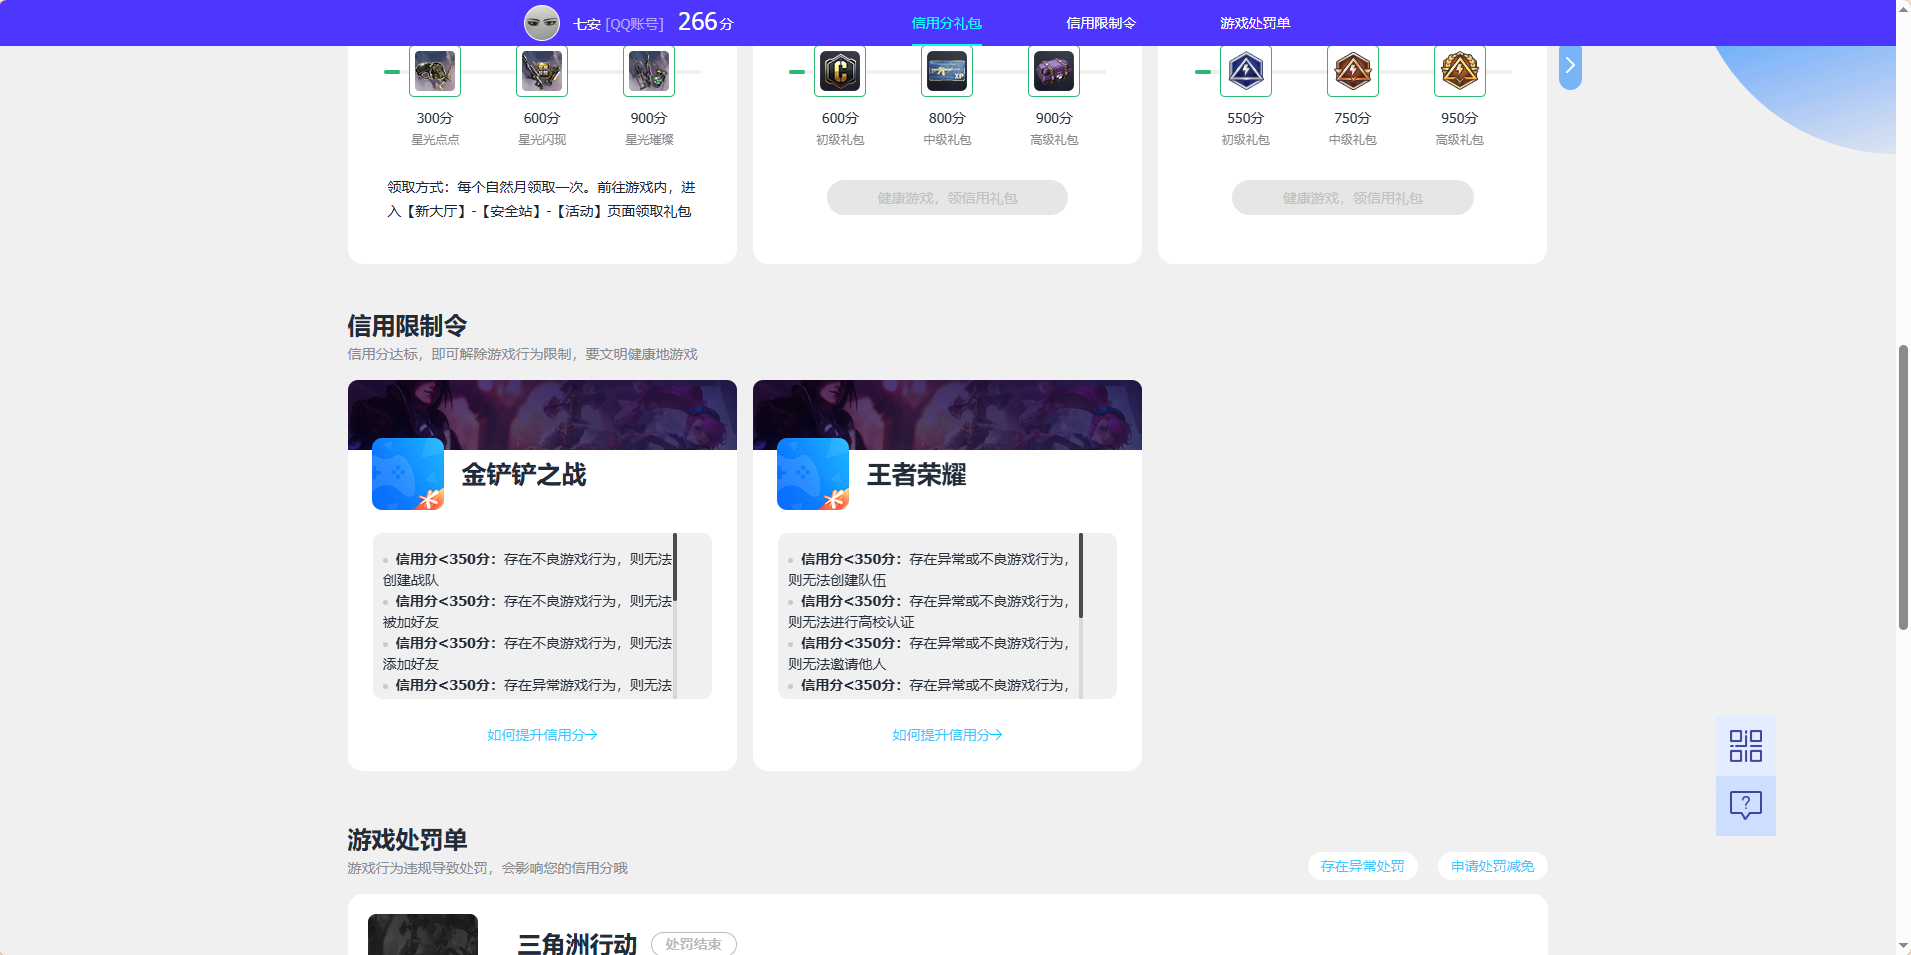This screenshot has width=1911, height=955.
Task: Click the 三角洲行动 game thumbnail
Action: point(423,934)
